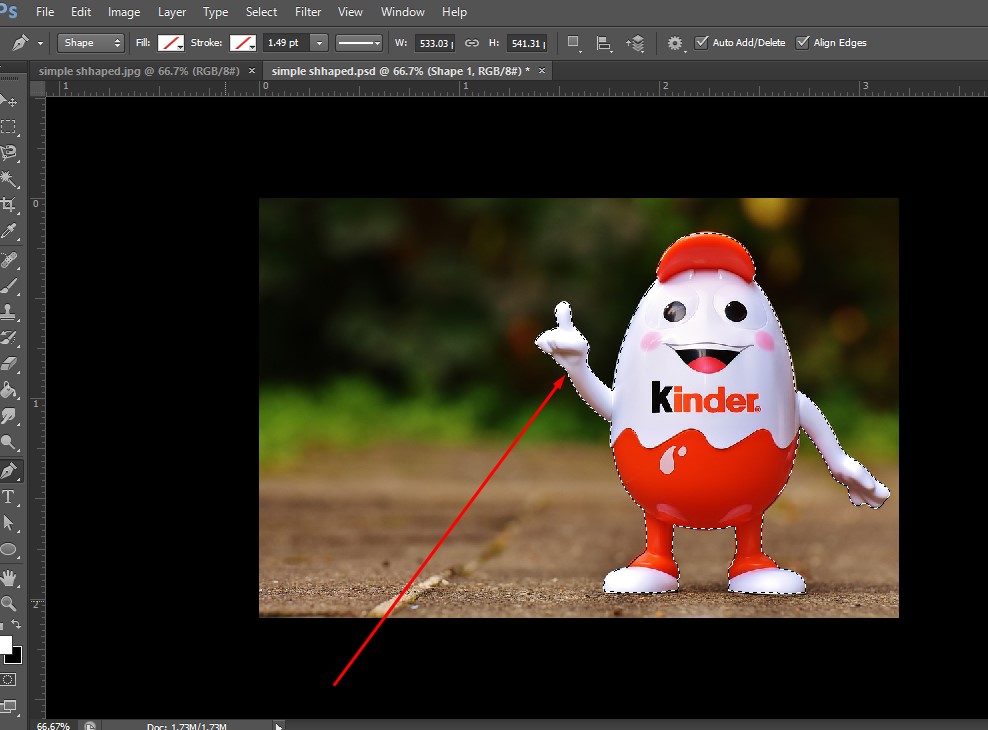Click the shape width field
Image resolution: width=988 pixels, height=730 pixels.
[435, 43]
